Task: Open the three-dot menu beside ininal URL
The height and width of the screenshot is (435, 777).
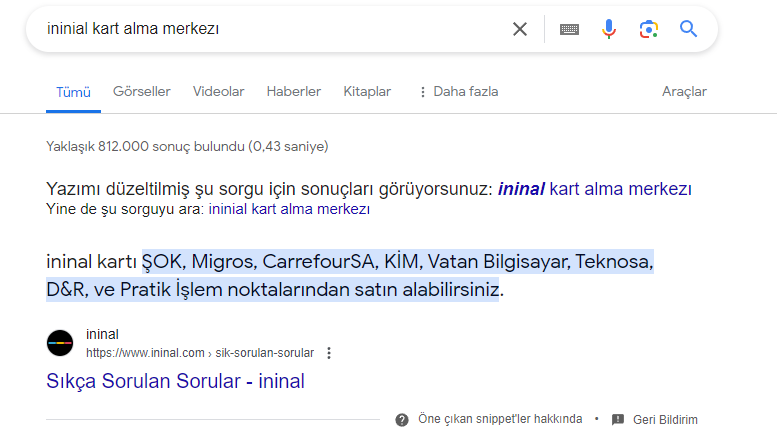Action: click(329, 353)
